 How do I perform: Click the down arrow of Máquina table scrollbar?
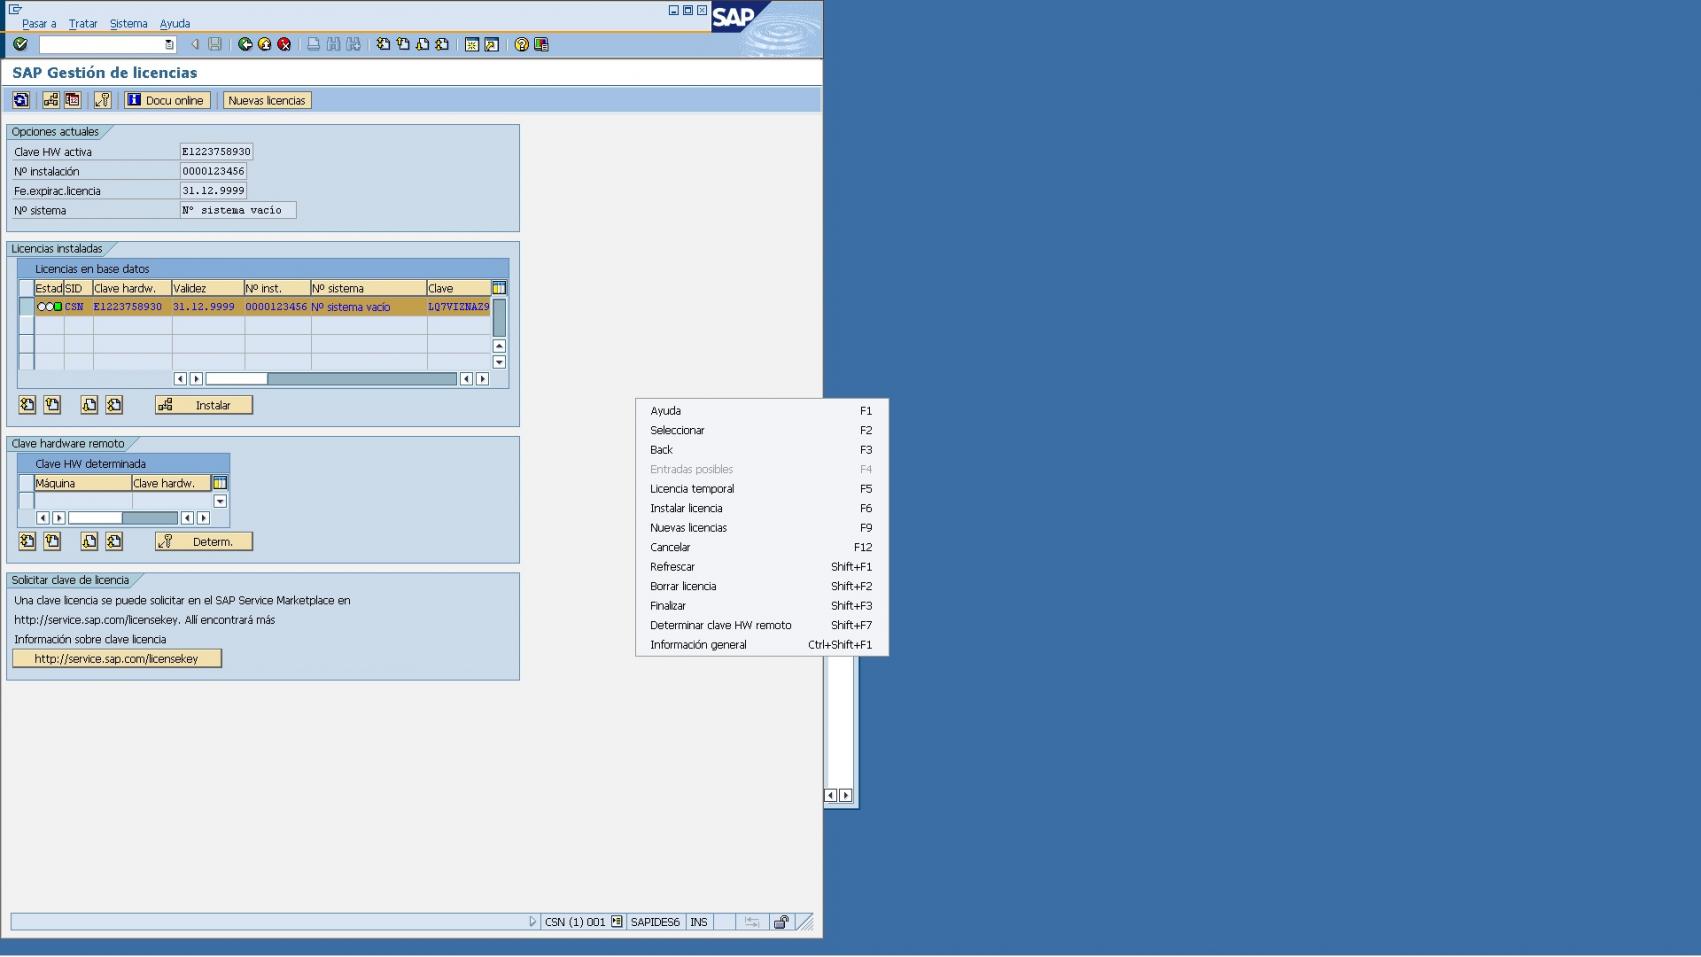coord(220,501)
